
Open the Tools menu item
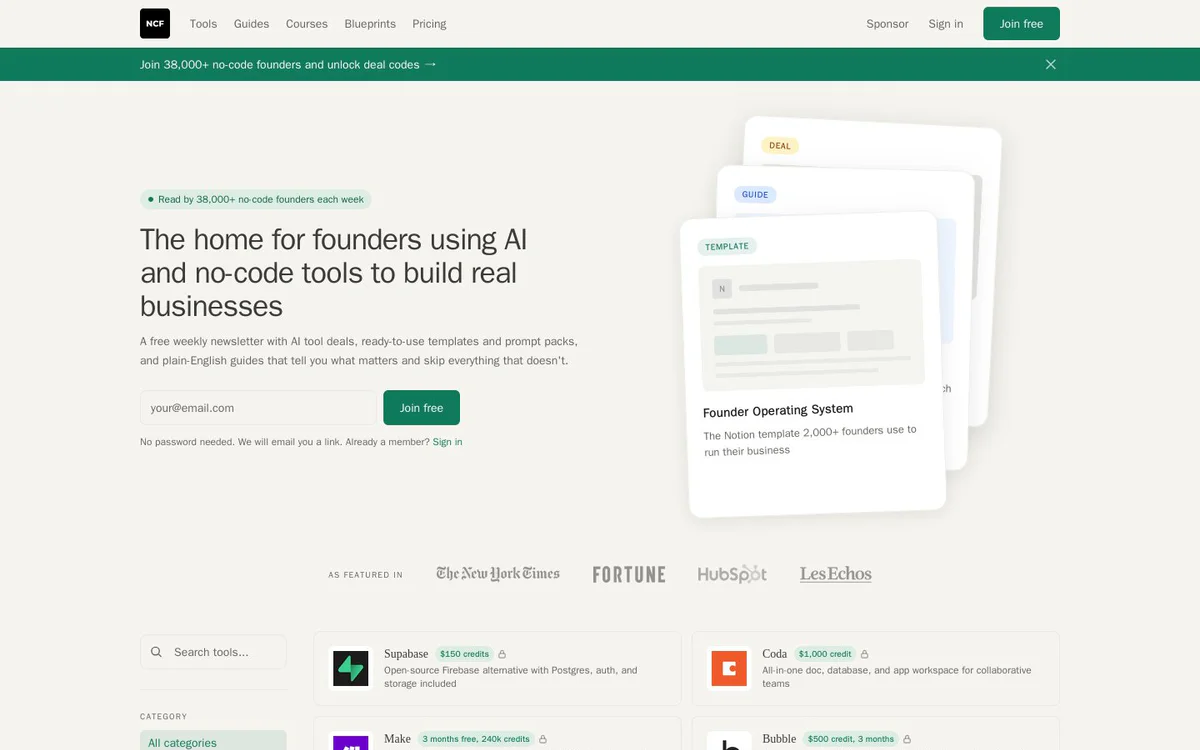[x=203, y=24]
